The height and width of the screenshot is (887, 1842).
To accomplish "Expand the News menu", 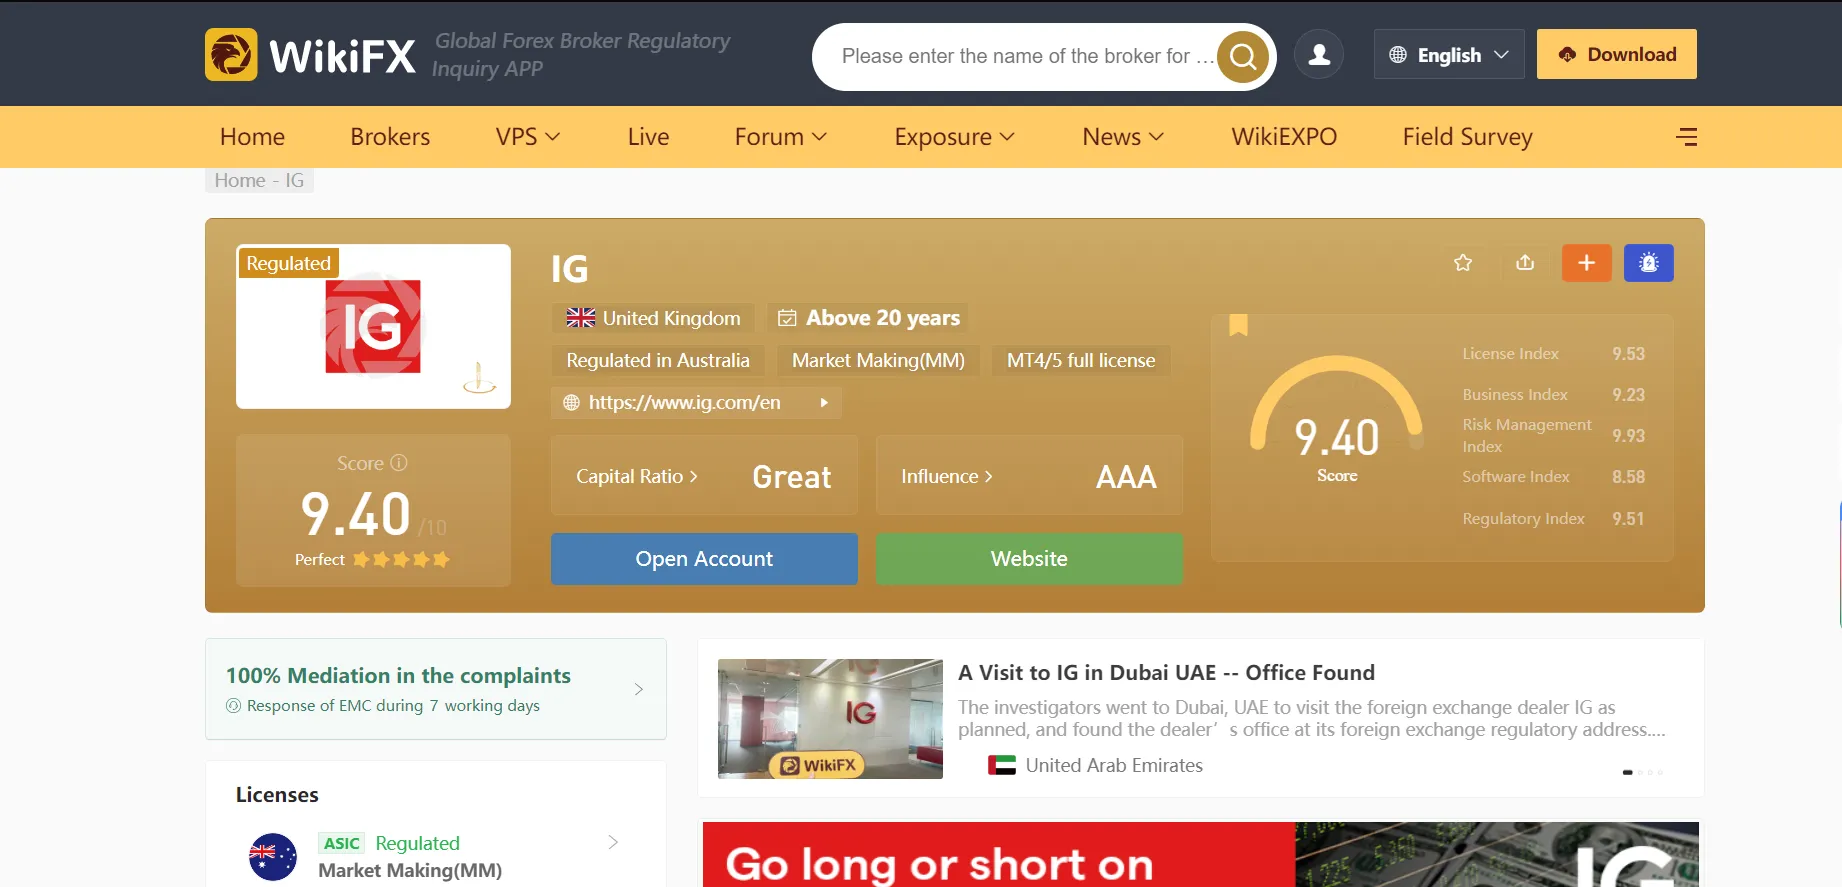I will pos(1123,137).
